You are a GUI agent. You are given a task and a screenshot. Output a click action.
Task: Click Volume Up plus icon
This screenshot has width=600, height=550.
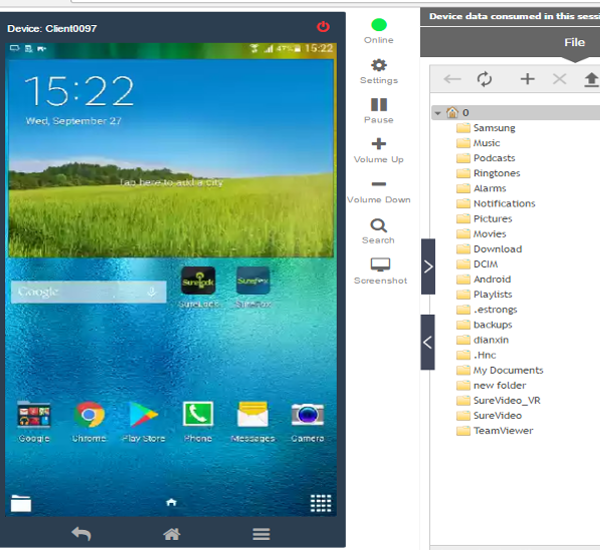[x=379, y=144]
